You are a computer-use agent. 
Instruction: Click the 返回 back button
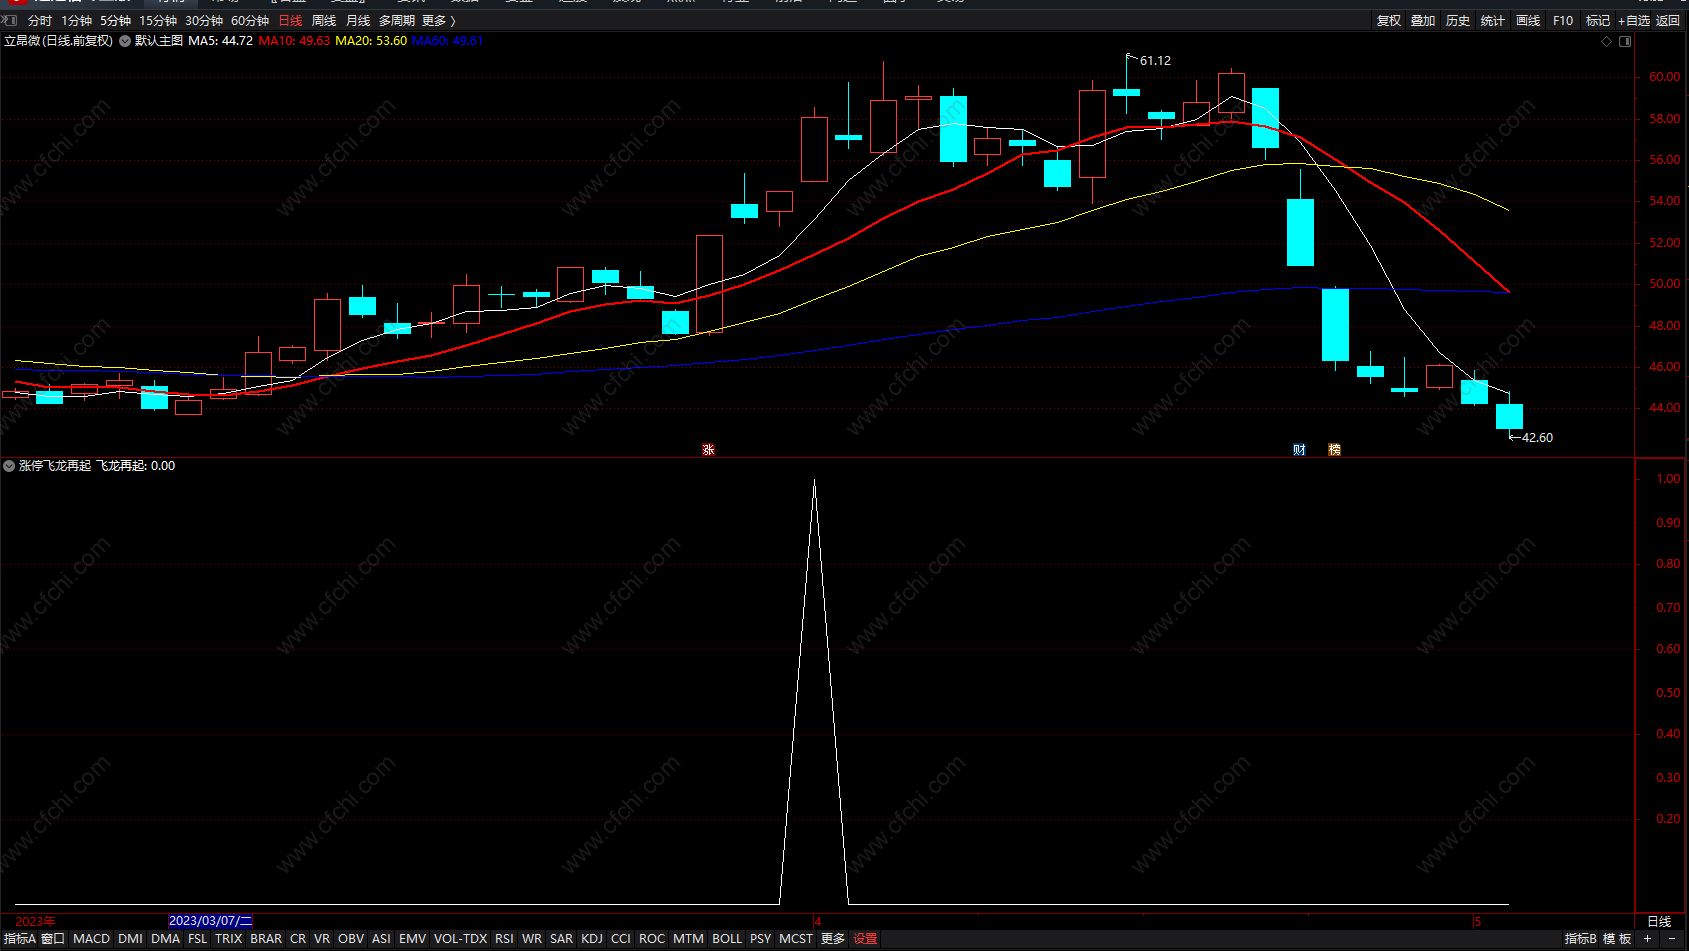tap(1668, 21)
